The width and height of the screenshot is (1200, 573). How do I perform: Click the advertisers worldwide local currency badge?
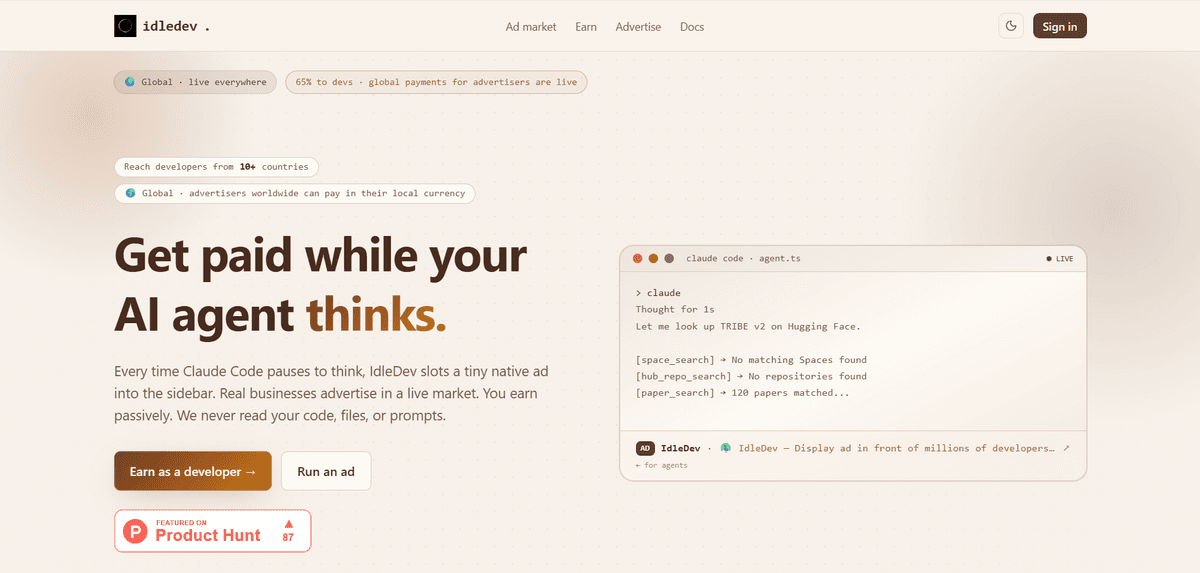294,193
